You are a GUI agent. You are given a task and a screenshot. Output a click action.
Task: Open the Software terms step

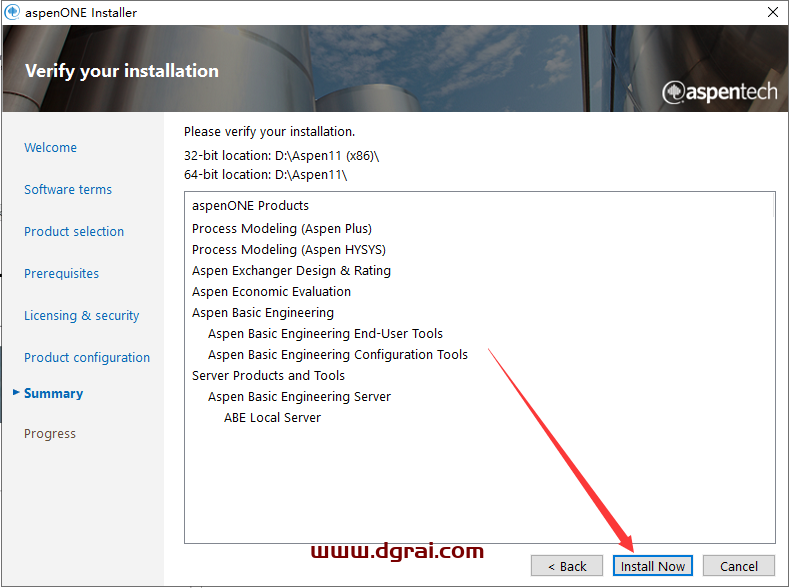click(x=68, y=189)
